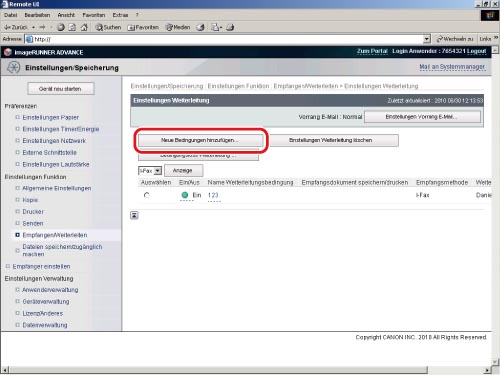
Task: Click the print icon in browser toolbar
Action: pyautogui.click(x=230, y=27)
